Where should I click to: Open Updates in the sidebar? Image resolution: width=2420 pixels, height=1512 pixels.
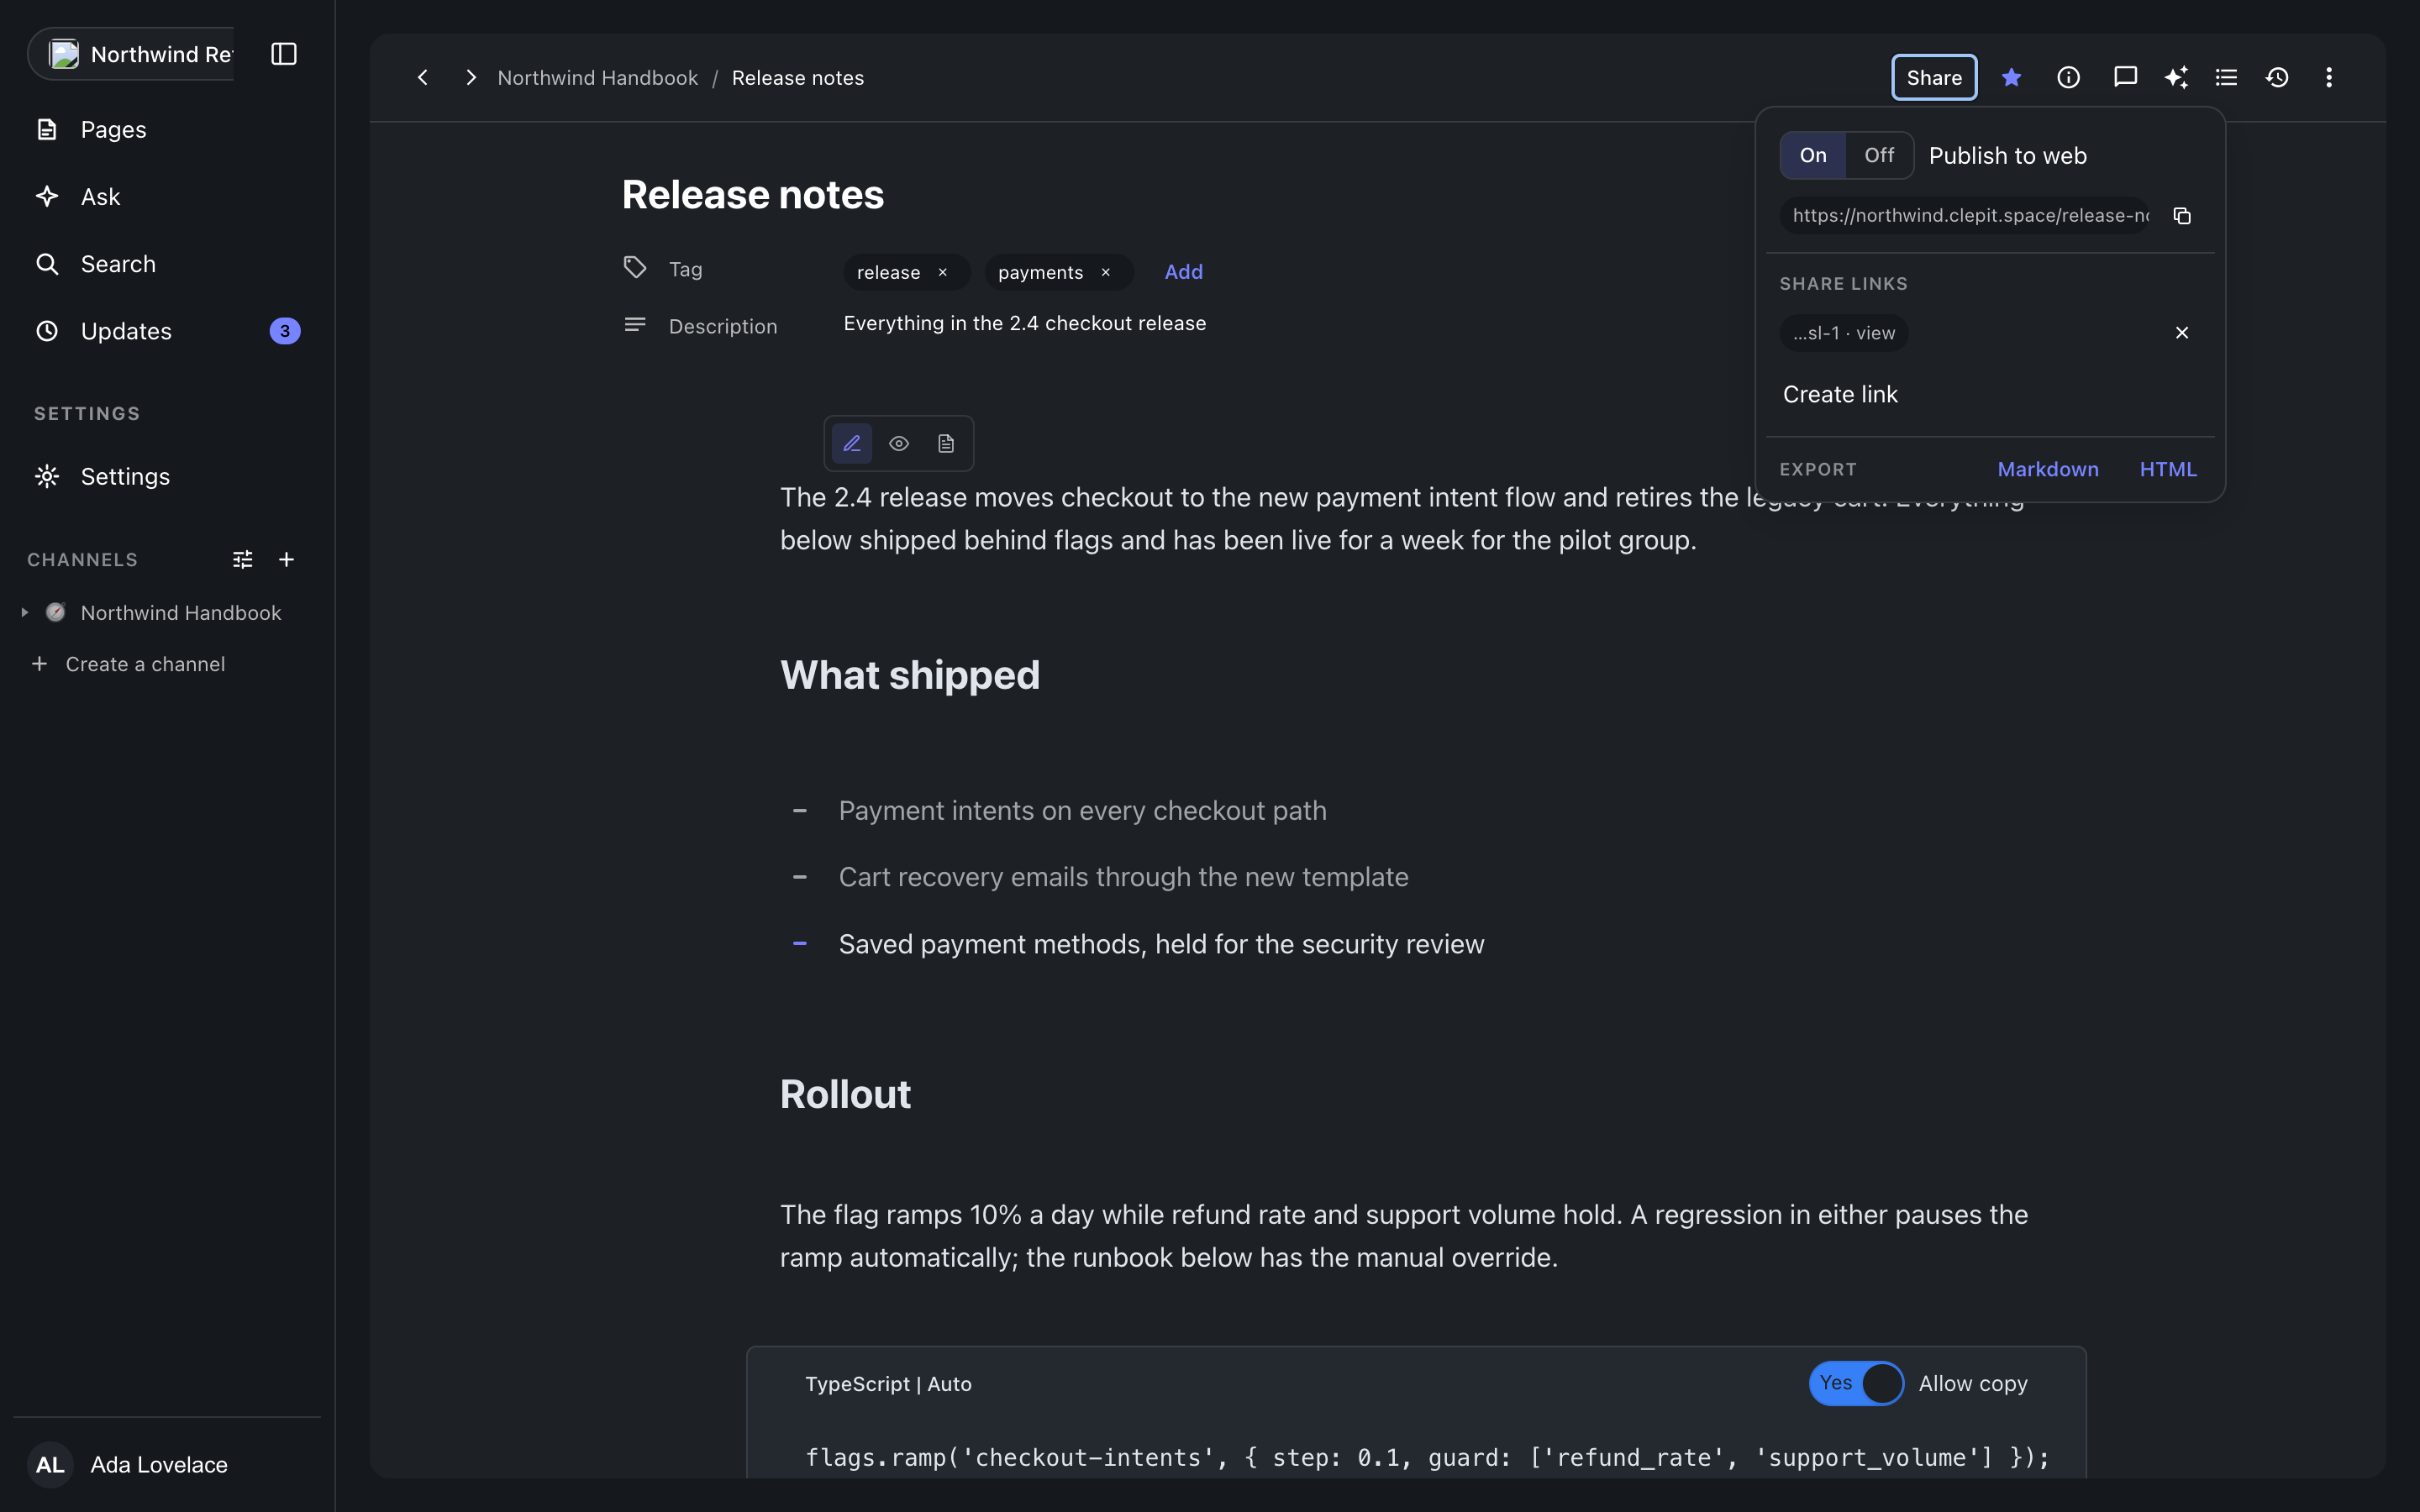click(167, 331)
